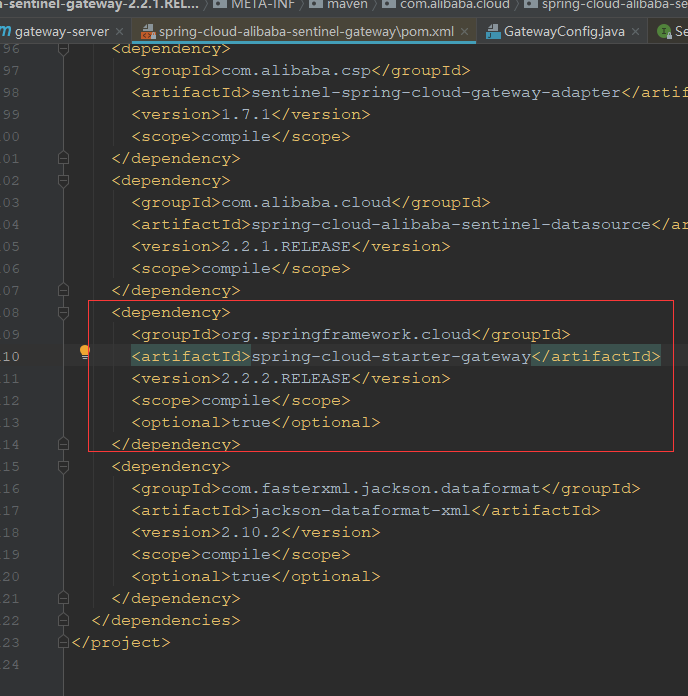Switch to the gateway-server tab

click(x=61, y=32)
